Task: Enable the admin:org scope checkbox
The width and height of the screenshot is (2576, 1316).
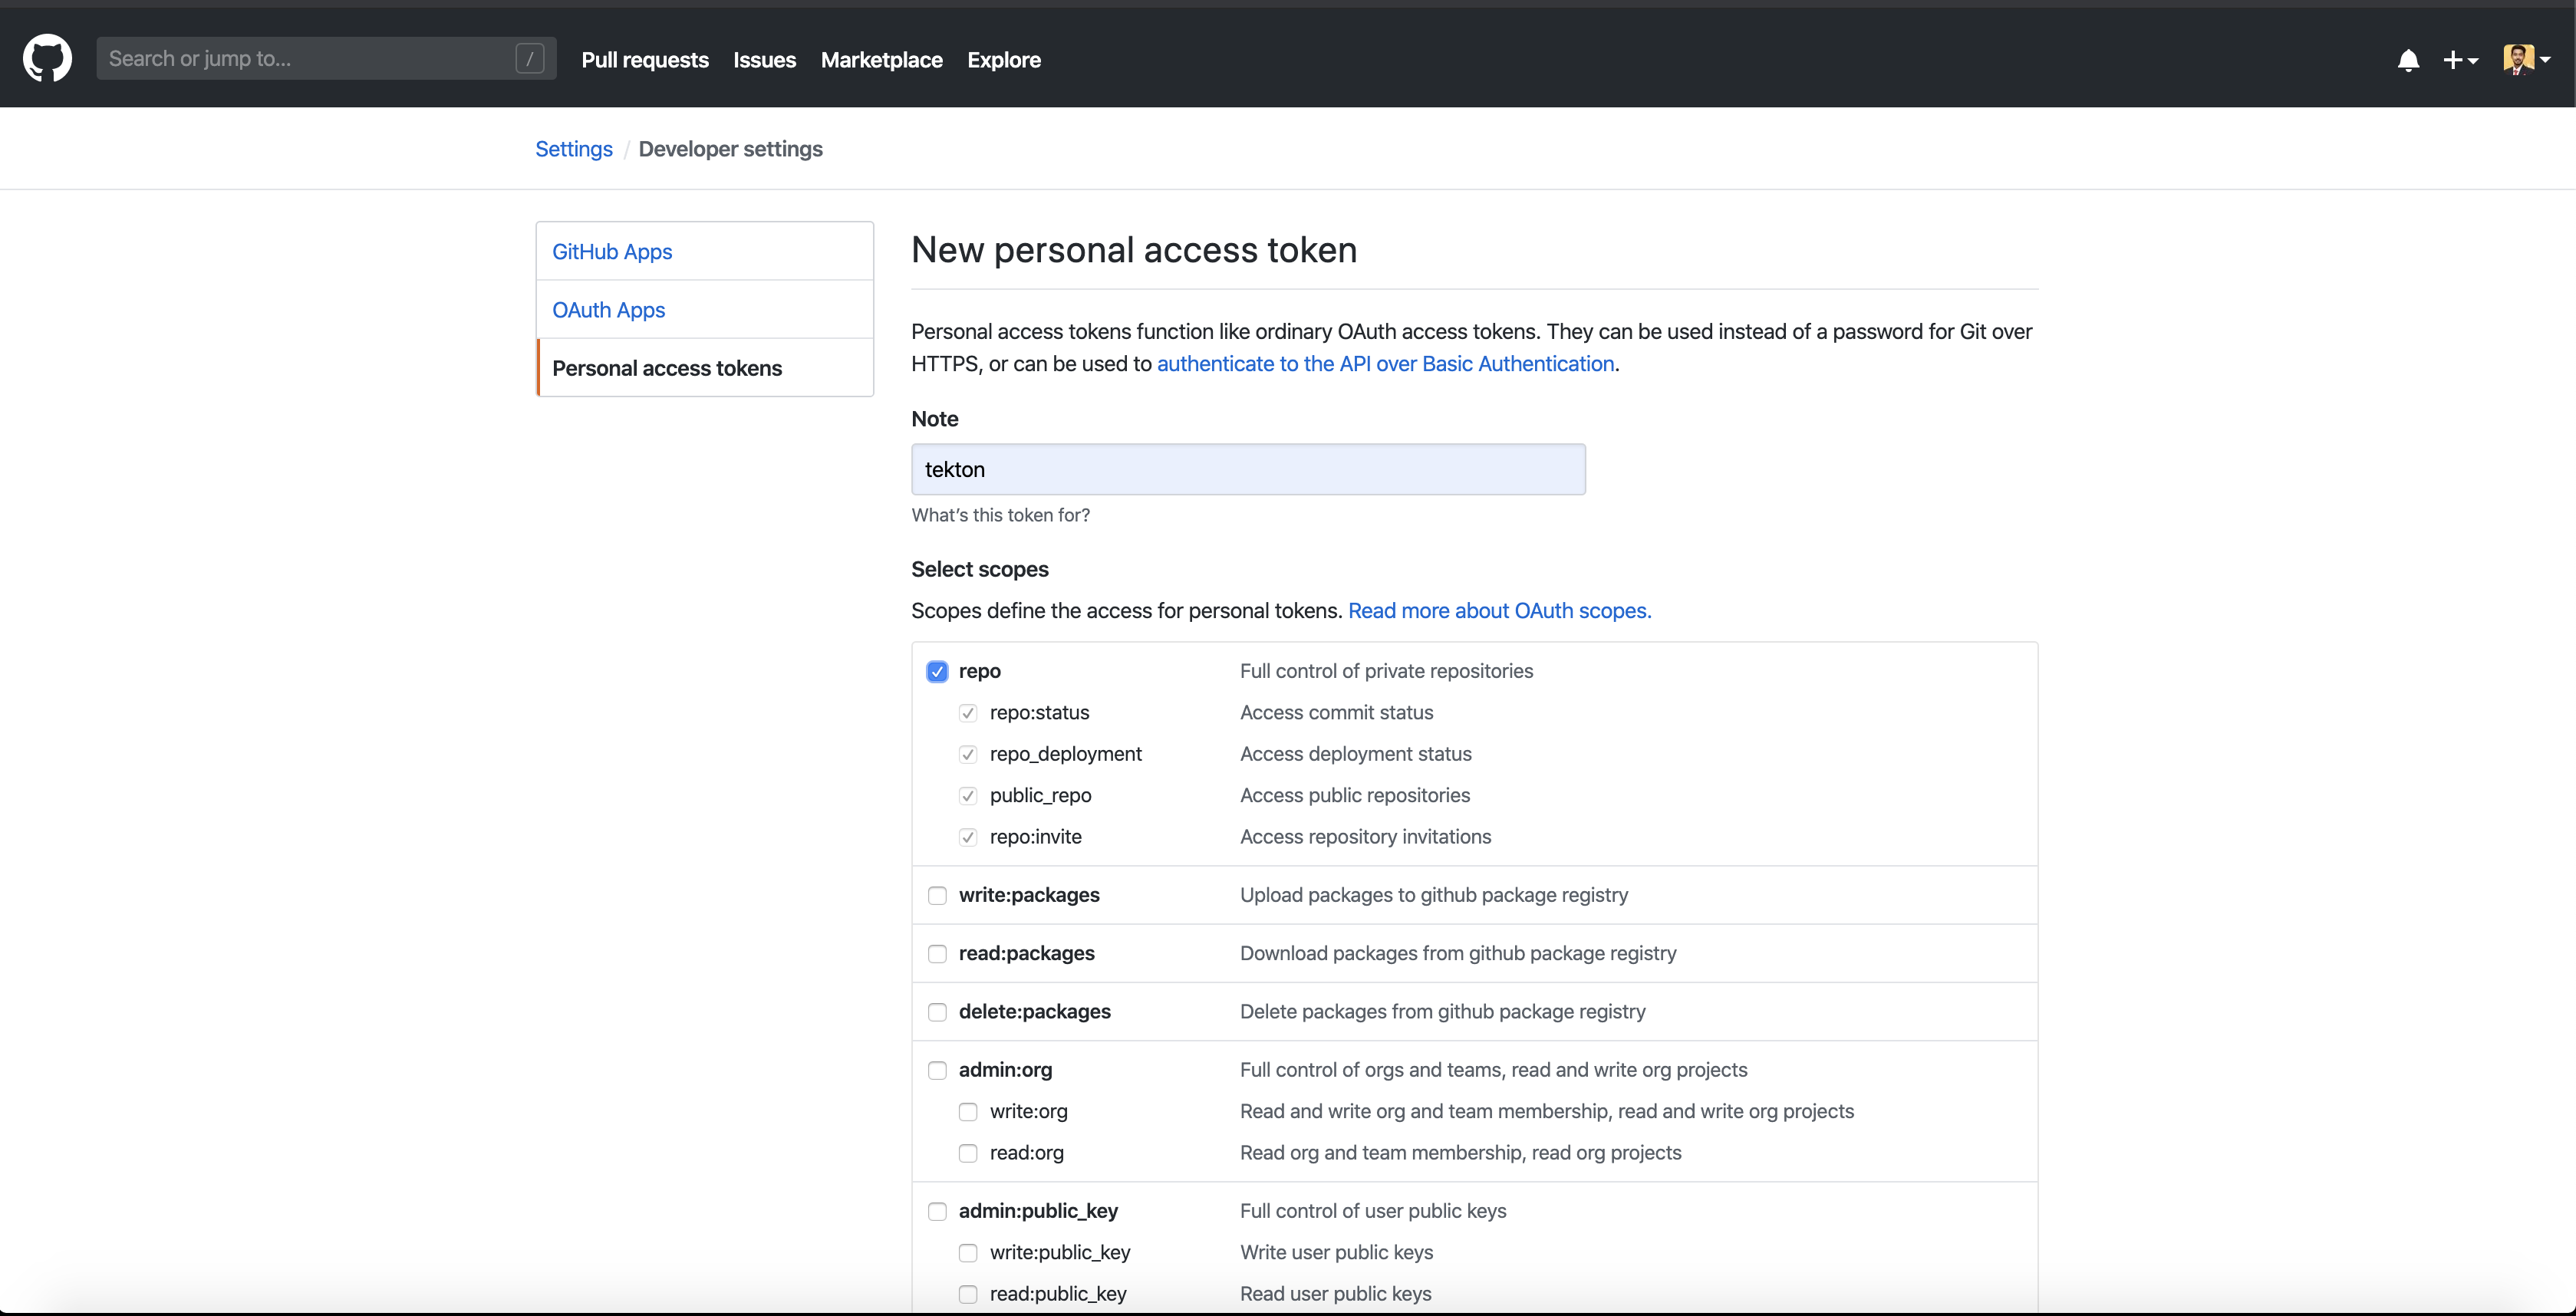Action: (x=938, y=1069)
